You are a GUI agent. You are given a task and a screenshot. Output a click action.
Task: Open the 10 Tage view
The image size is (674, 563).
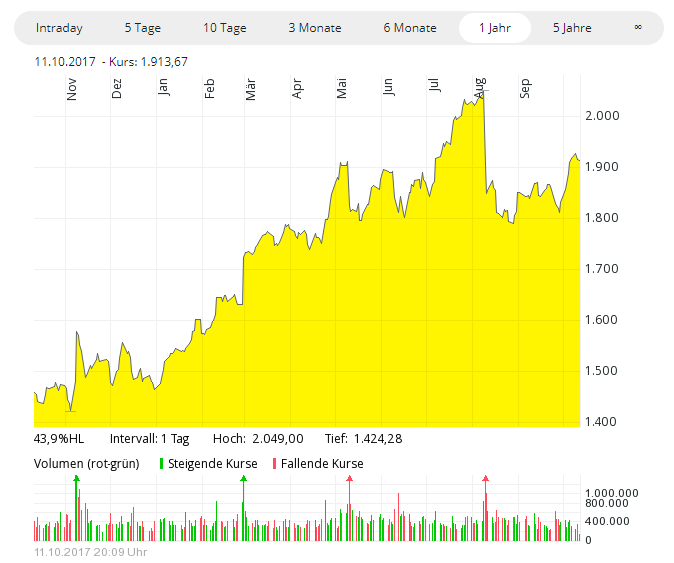pyautogui.click(x=225, y=28)
